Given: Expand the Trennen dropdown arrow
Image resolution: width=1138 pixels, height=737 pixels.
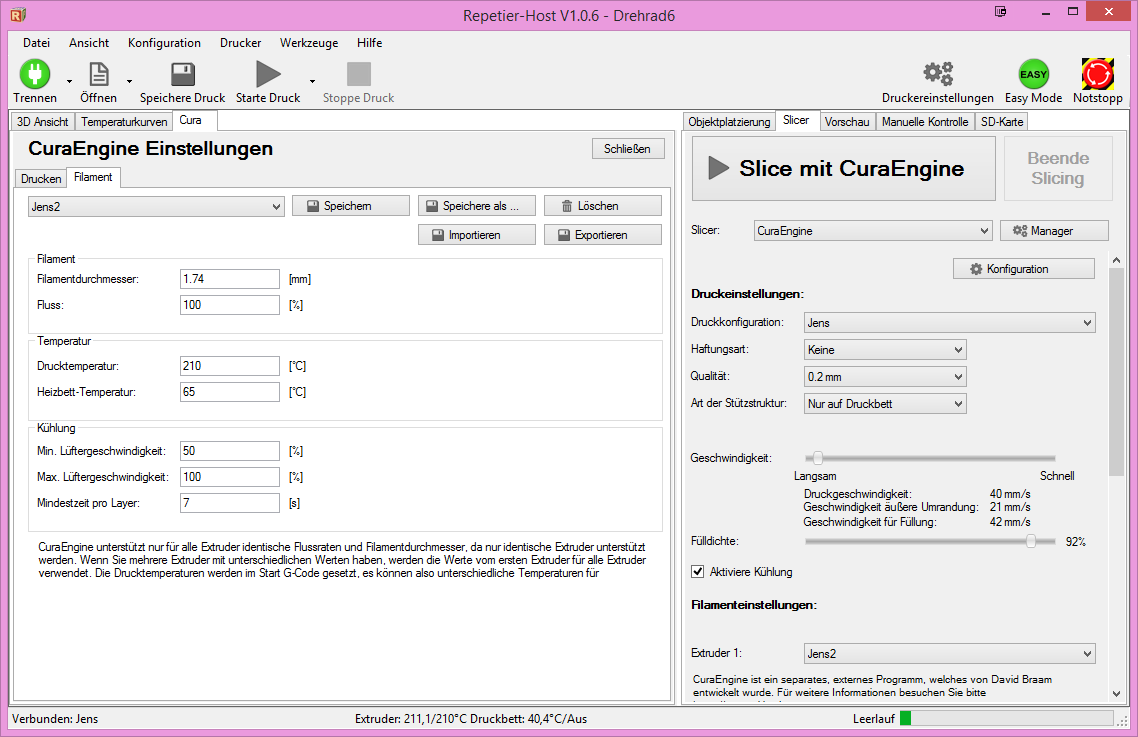Looking at the screenshot, I should (70, 81).
